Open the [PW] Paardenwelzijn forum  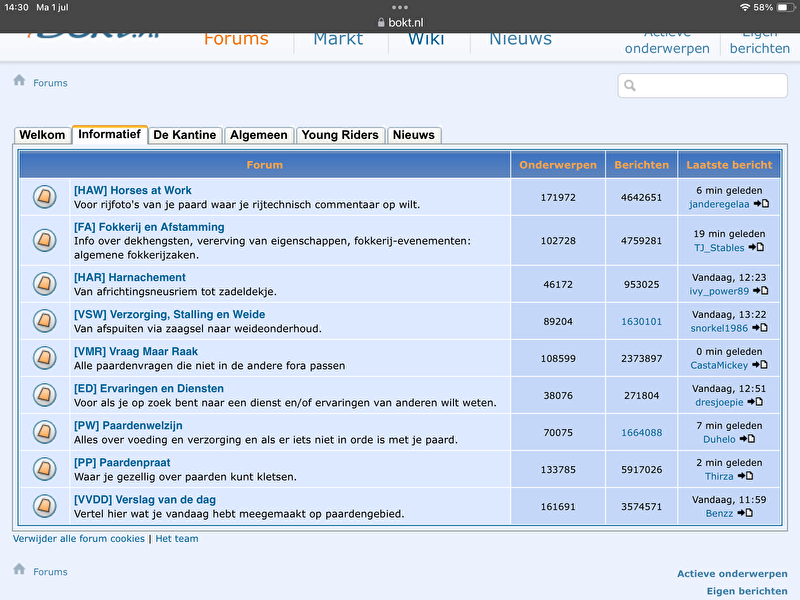tap(128, 426)
